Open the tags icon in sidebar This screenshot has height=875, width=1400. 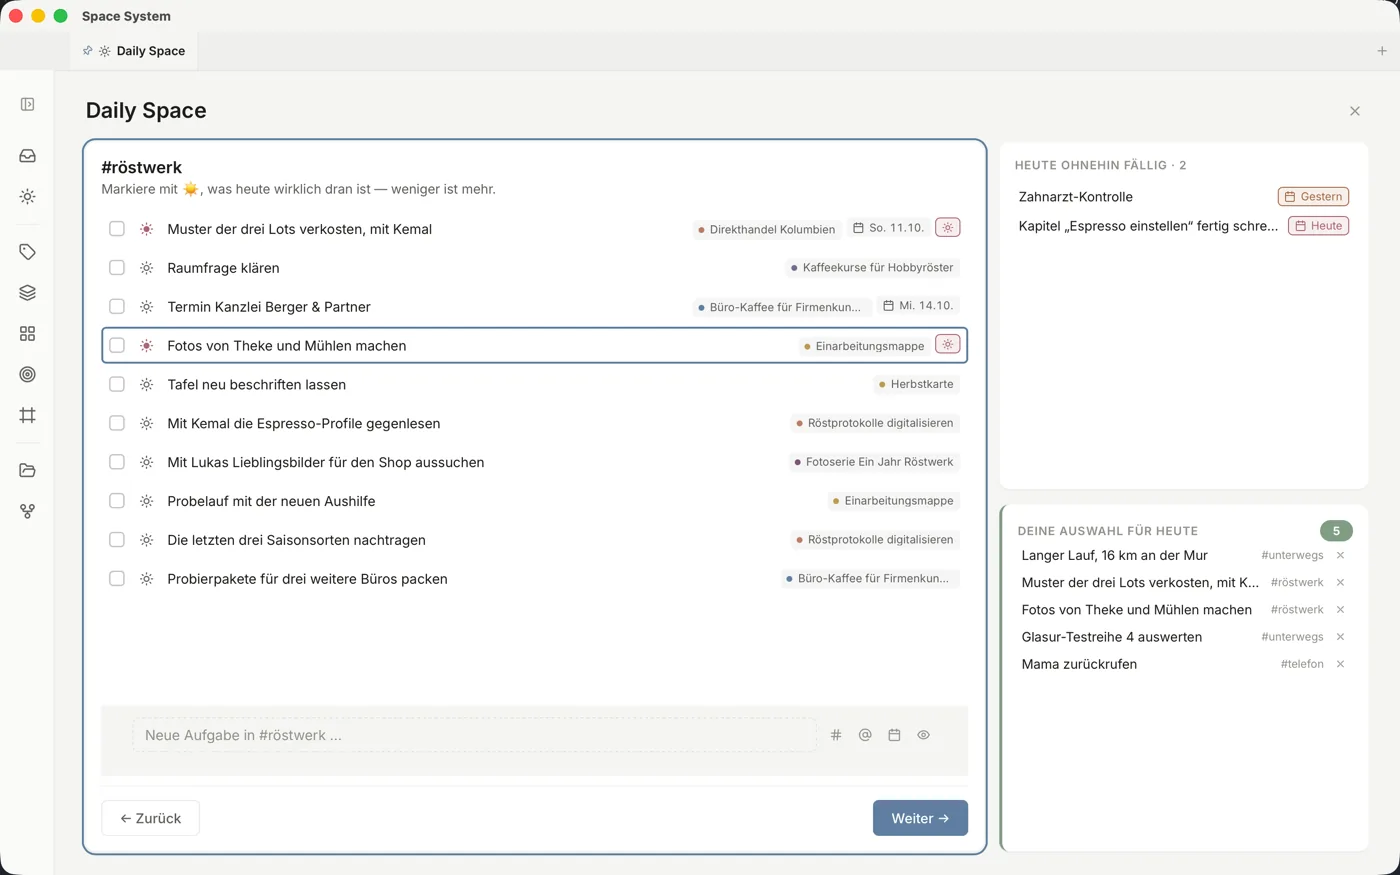(x=27, y=252)
